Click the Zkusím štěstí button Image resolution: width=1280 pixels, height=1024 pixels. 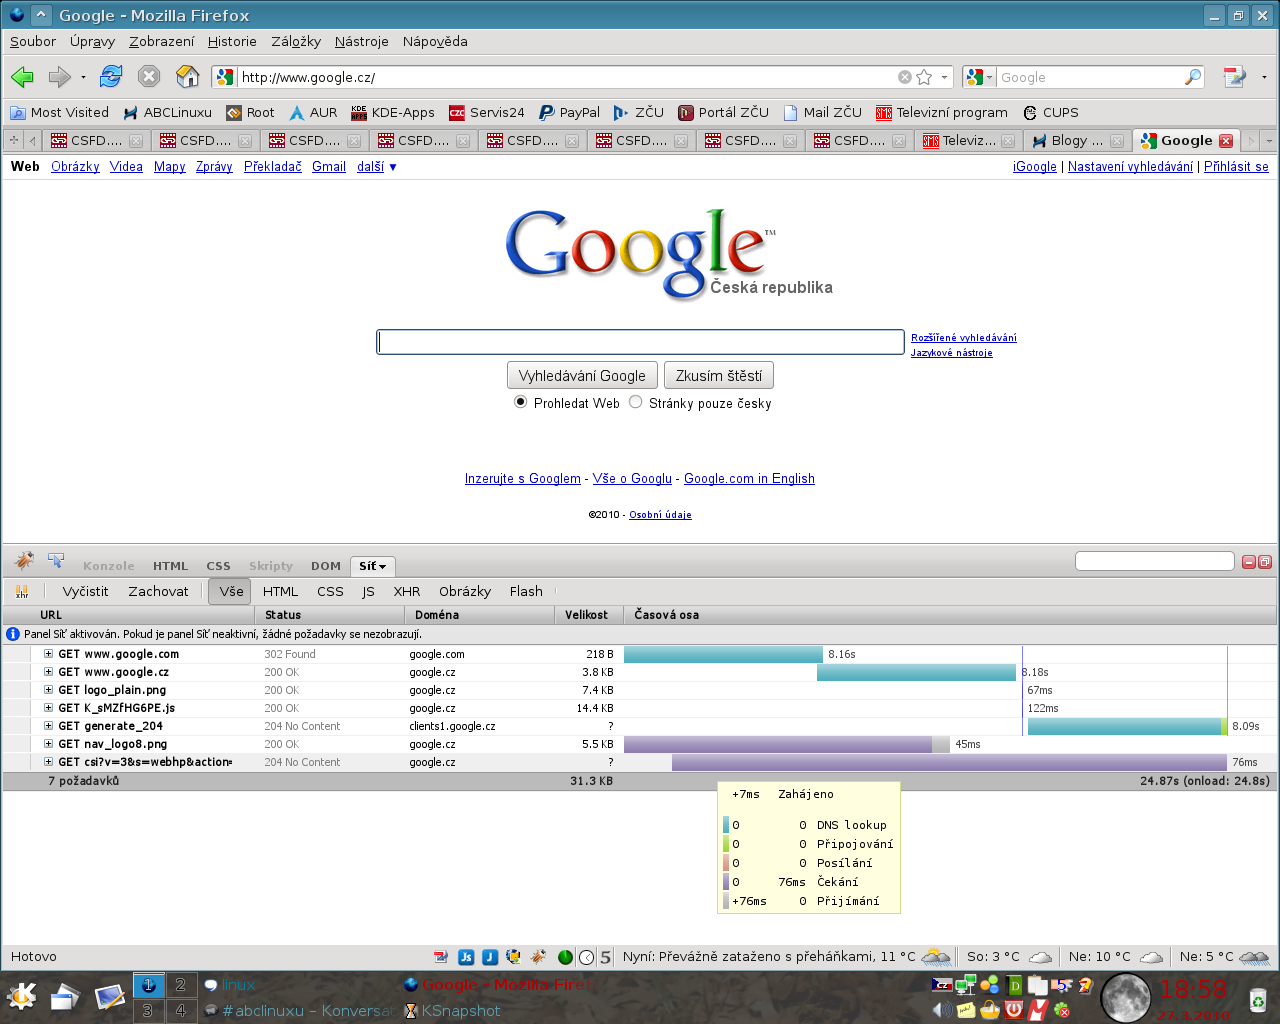coord(719,376)
